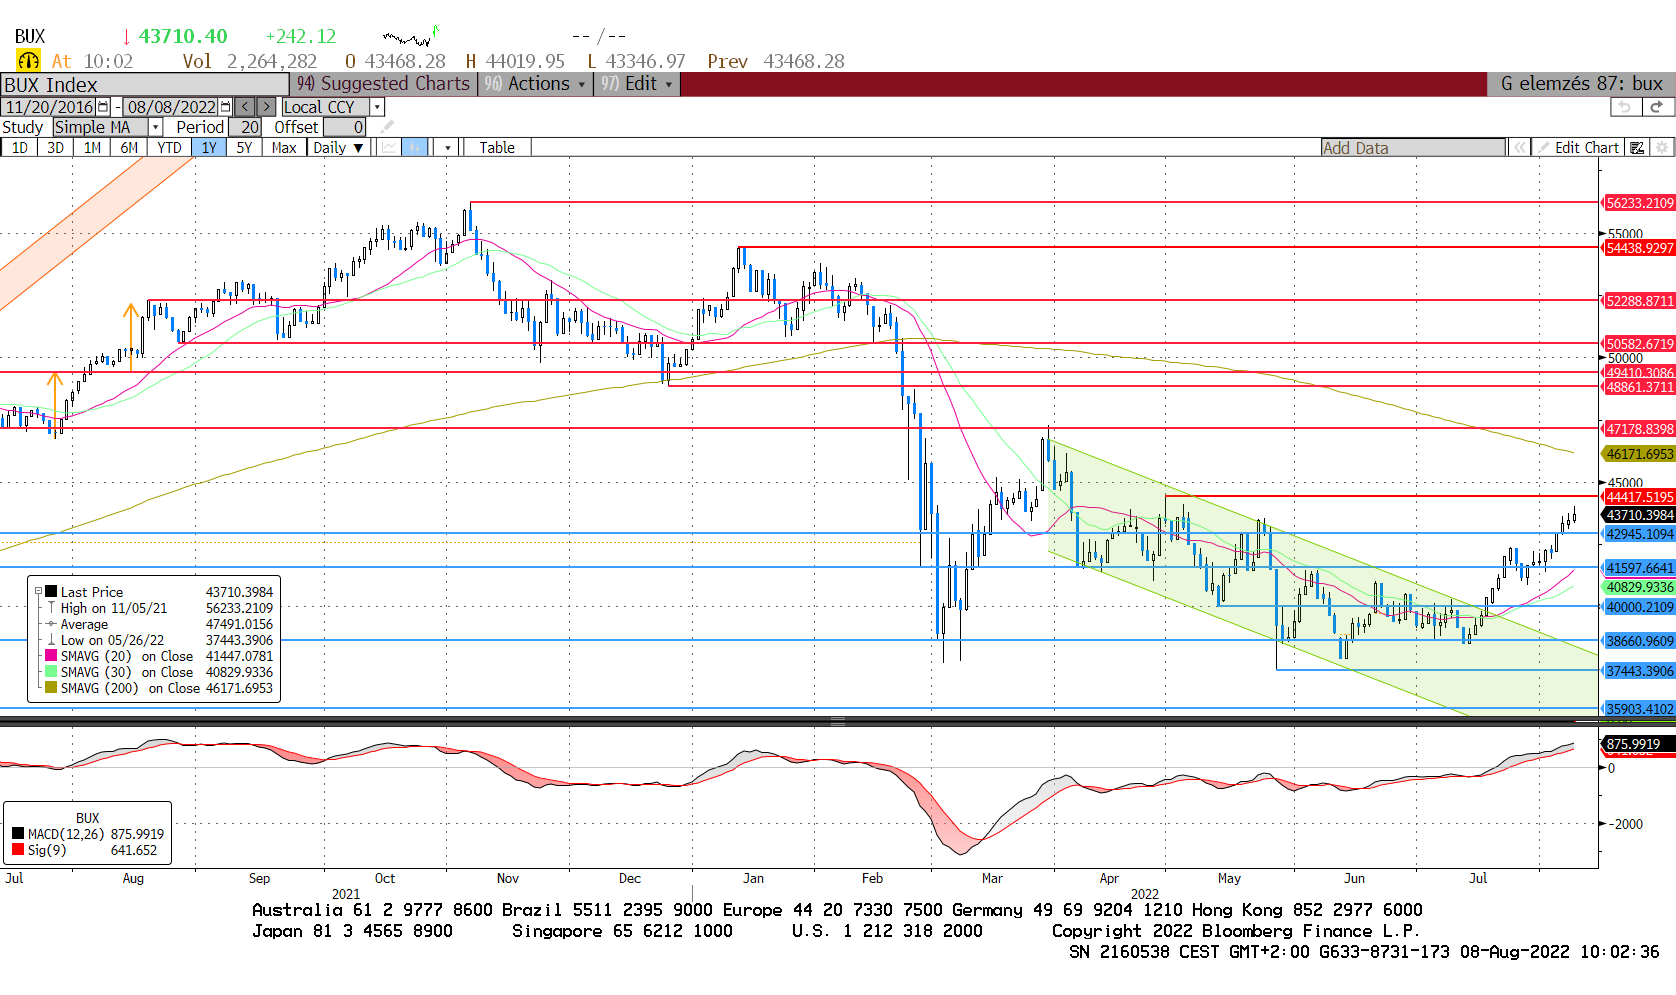The width and height of the screenshot is (1676, 995).
Task: Click the Edit Chart button
Action: pos(1578,148)
